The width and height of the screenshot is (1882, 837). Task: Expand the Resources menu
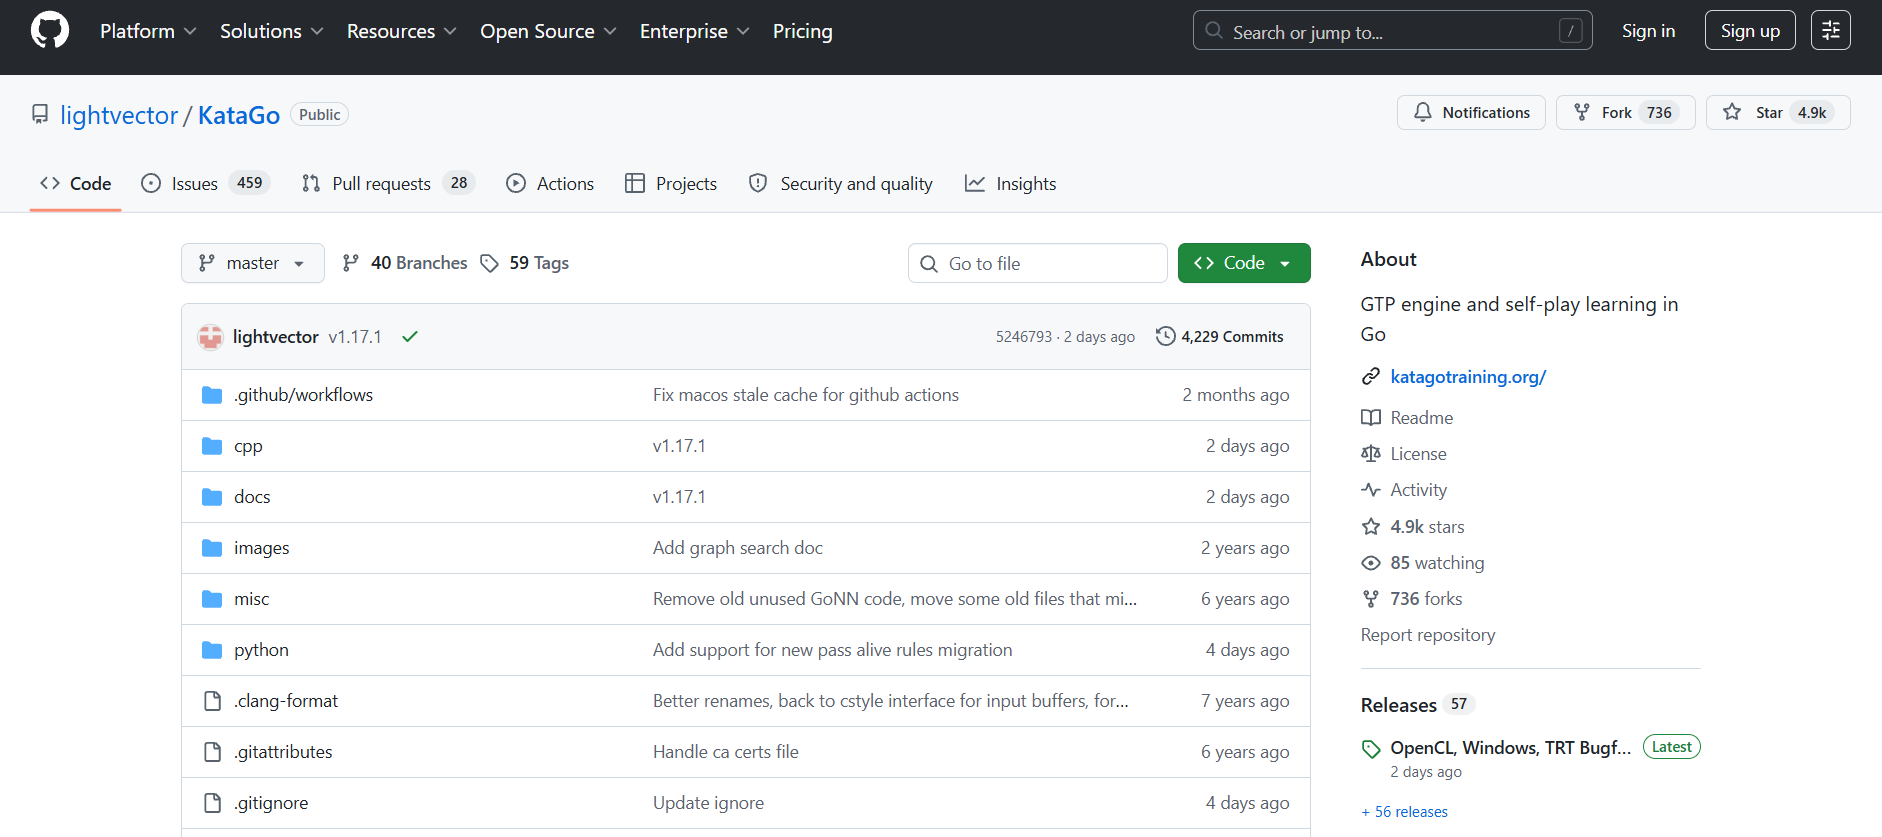[401, 31]
